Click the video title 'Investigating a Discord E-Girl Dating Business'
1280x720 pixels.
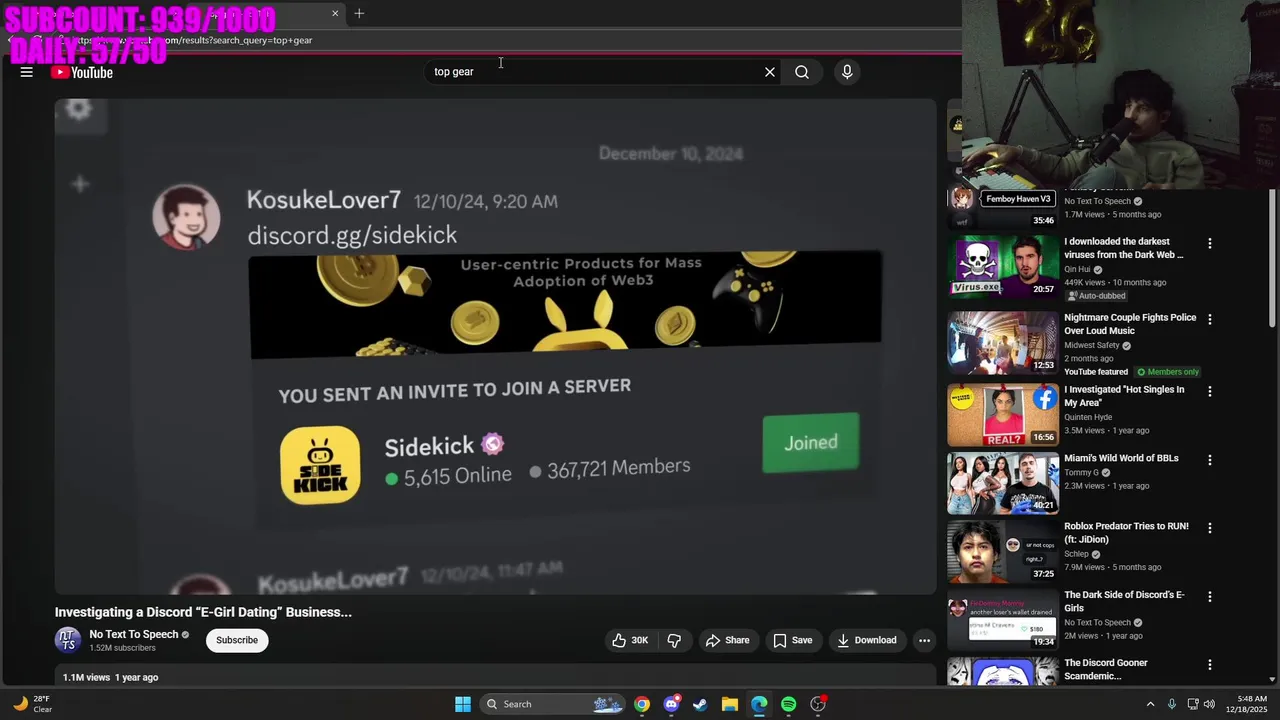(203, 612)
